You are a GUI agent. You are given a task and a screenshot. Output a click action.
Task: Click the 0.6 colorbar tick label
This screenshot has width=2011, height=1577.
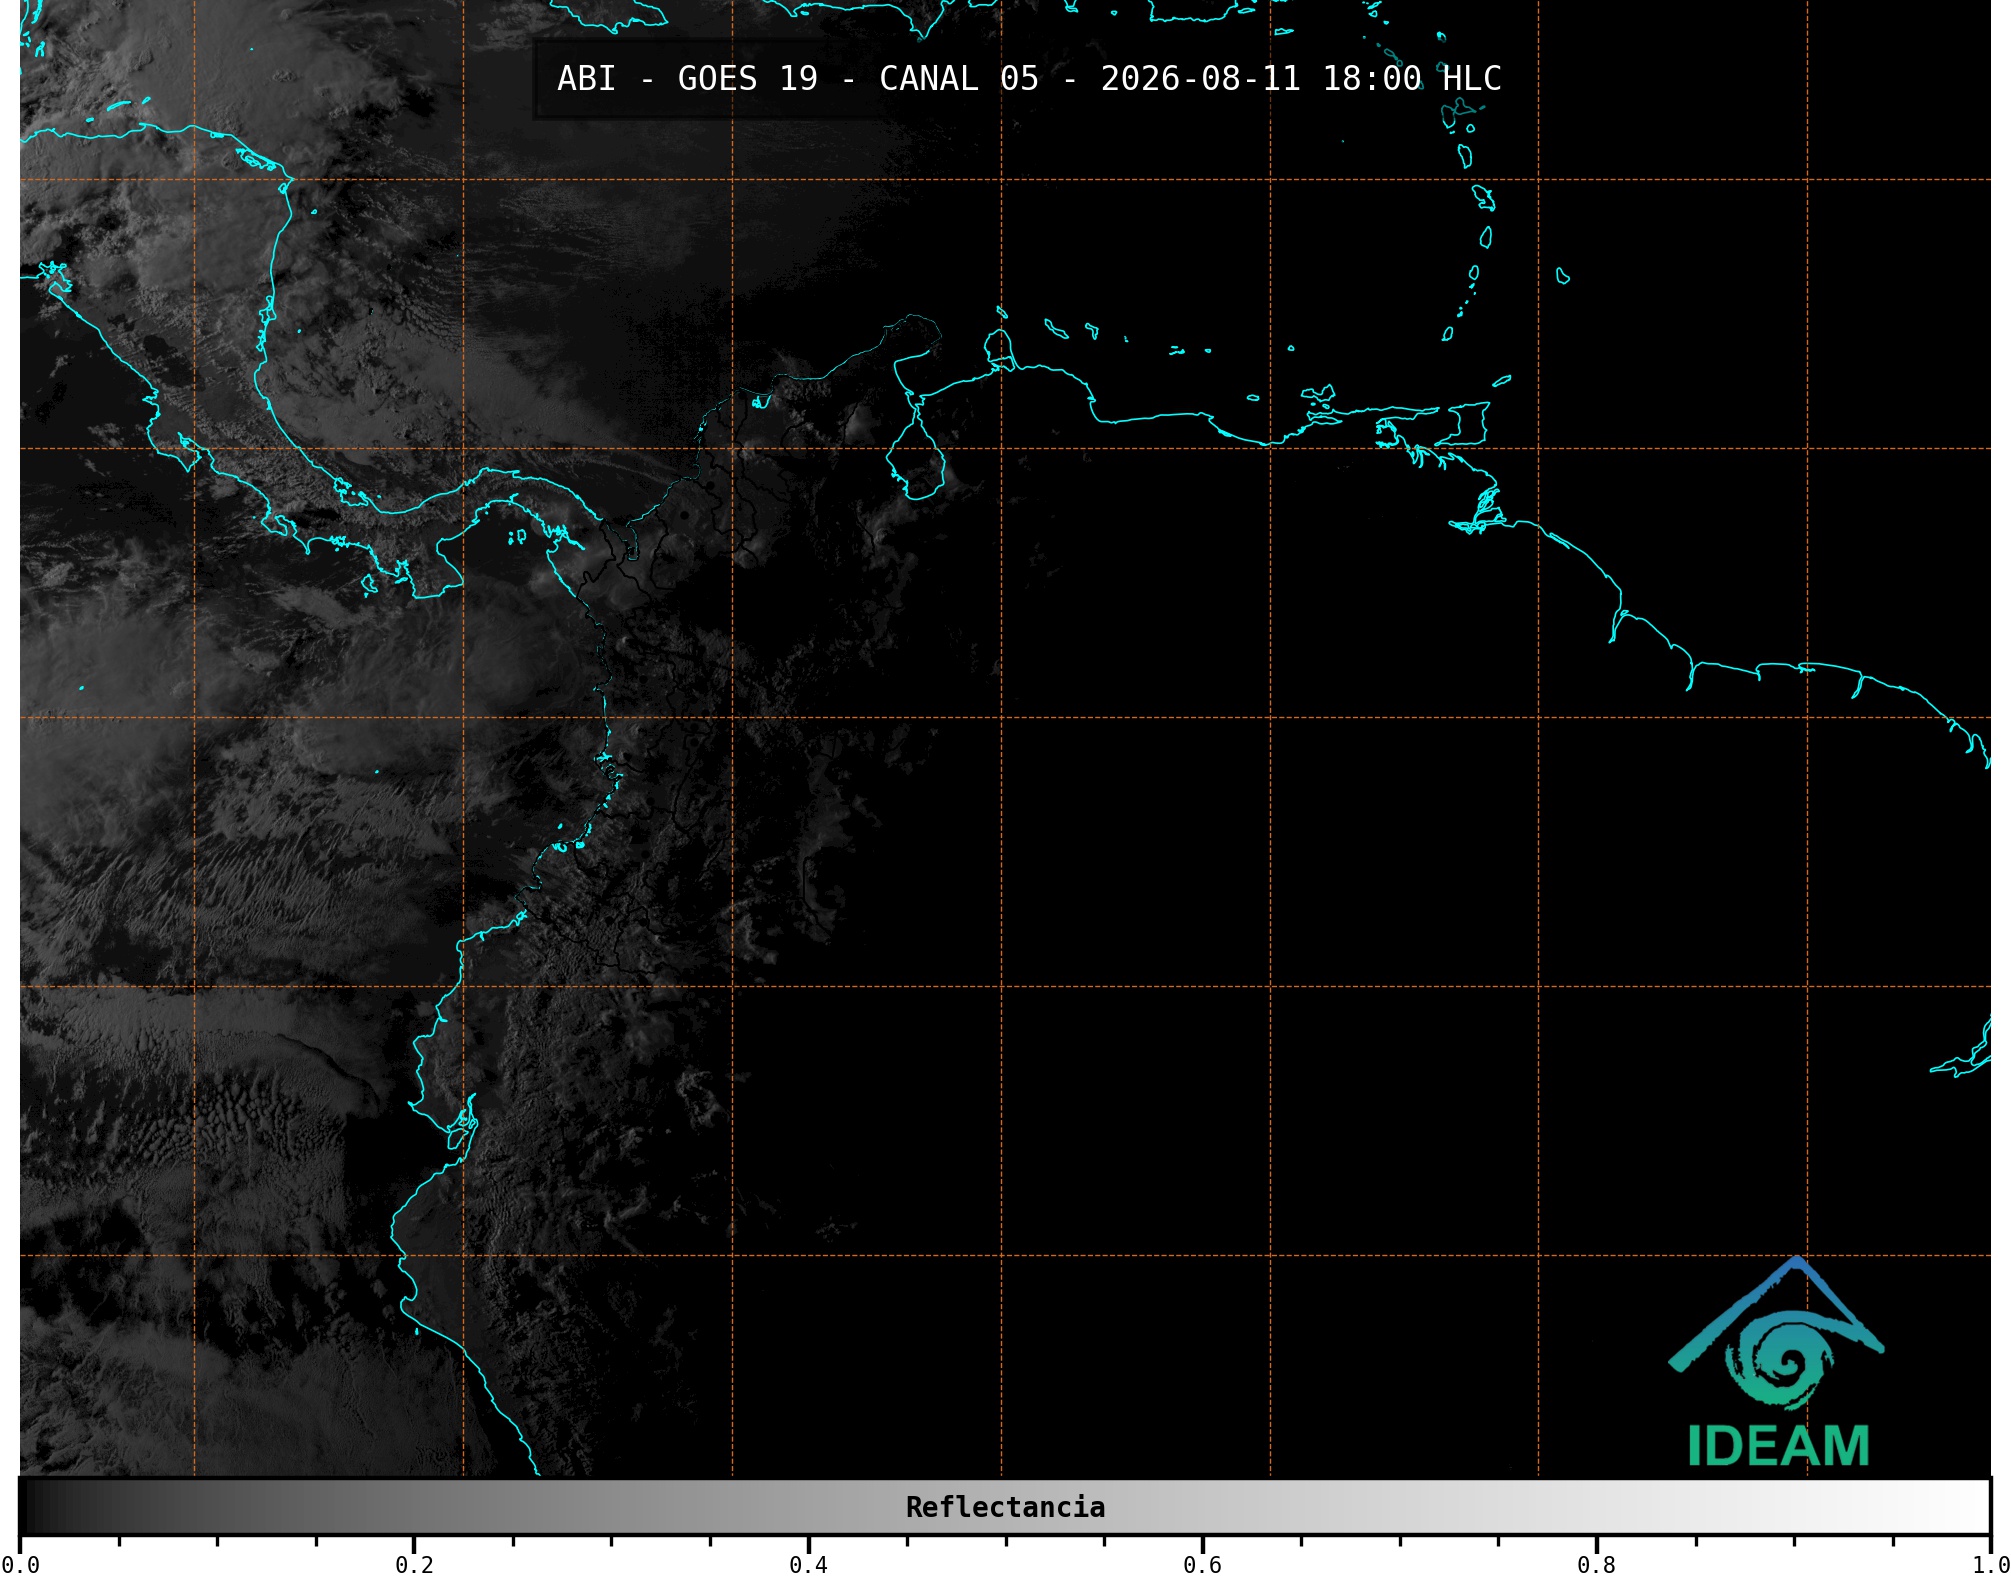[1202, 1564]
